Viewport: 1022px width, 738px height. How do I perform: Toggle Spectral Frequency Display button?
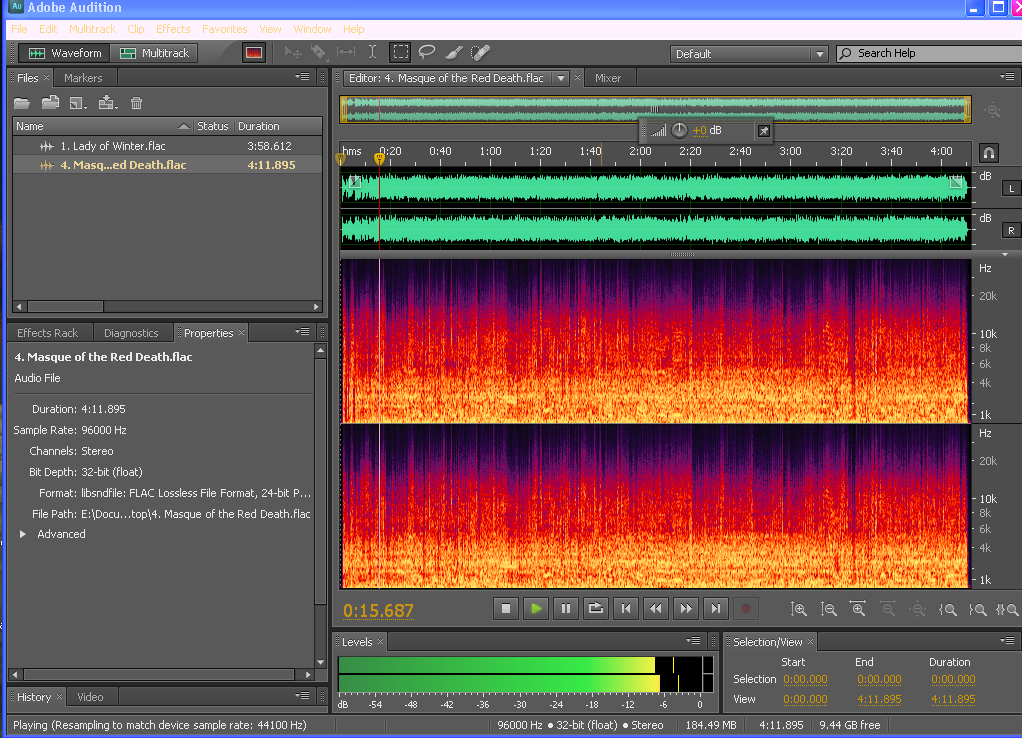254,53
